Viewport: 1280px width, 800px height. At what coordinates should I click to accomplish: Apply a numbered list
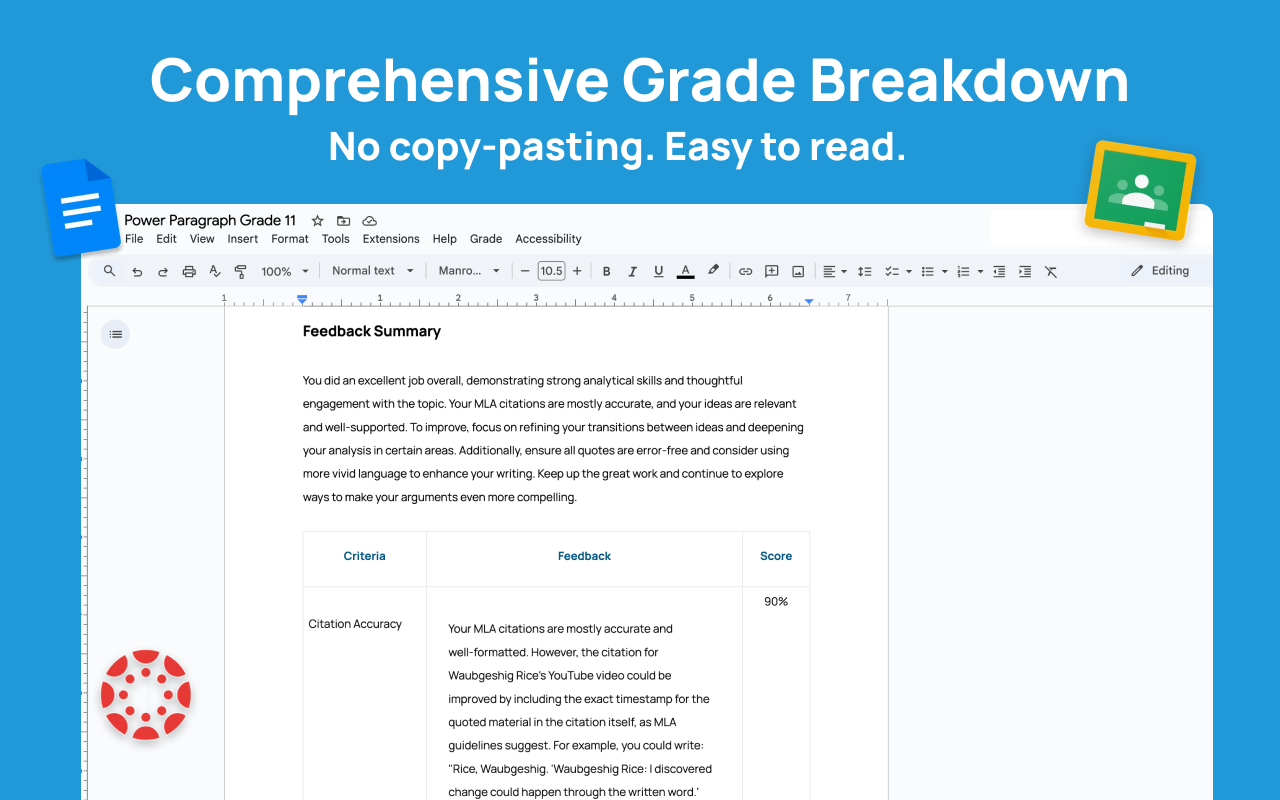click(x=963, y=271)
